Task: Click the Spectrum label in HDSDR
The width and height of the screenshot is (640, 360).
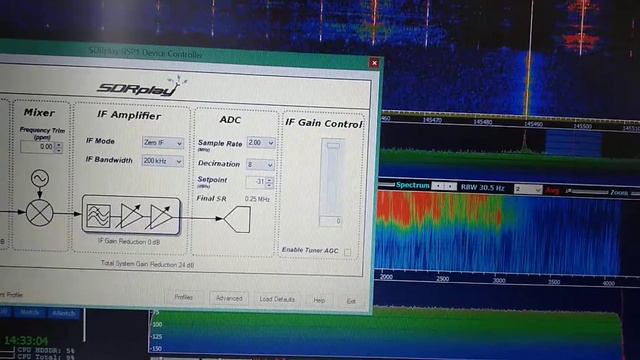Action: [x=412, y=185]
